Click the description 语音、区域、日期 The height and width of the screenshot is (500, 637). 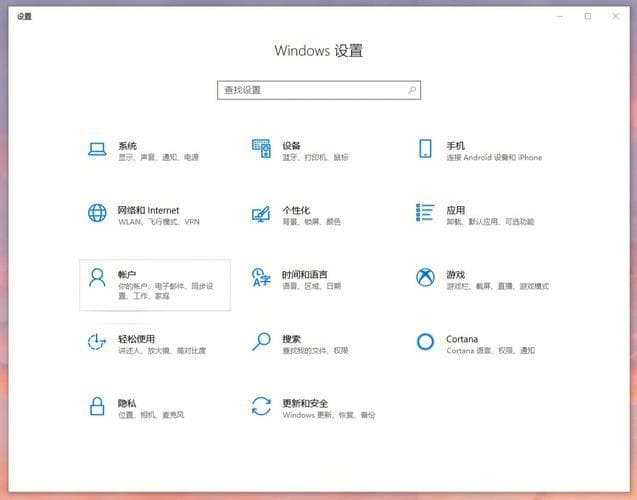[x=311, y=286]
